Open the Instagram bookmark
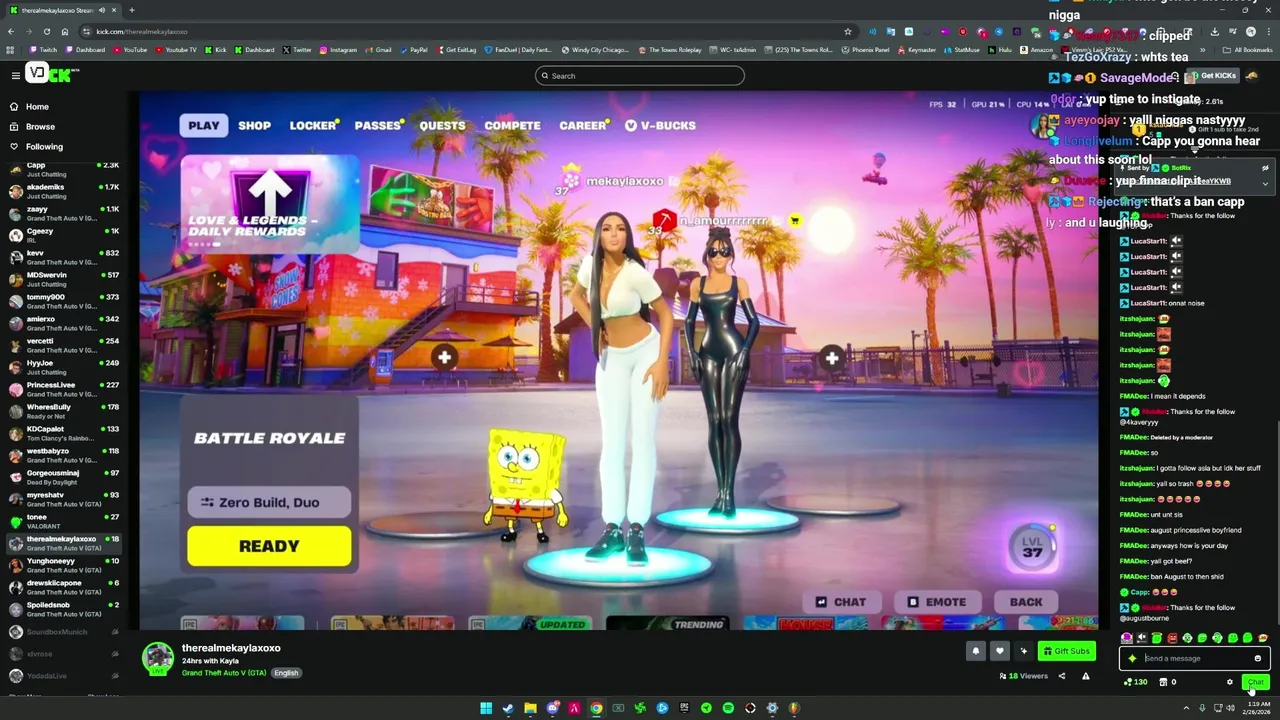 pos(338,49)
